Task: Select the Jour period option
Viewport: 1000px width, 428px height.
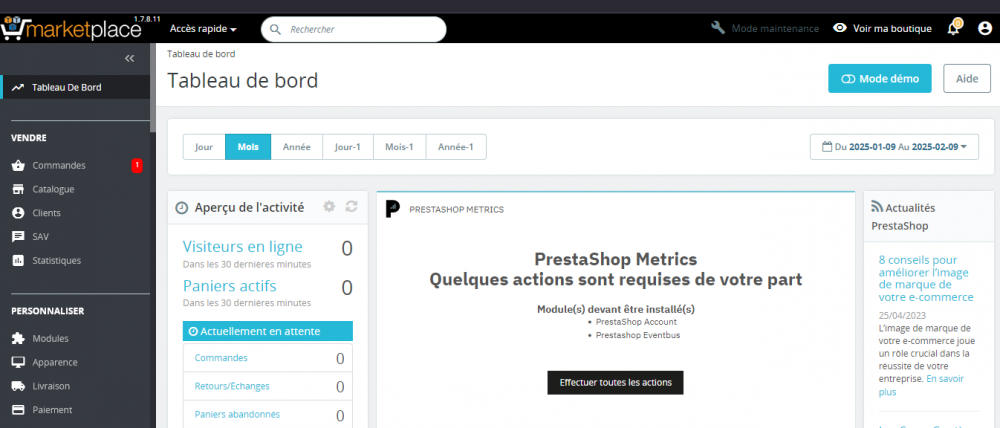Action: (x=204, y=147)
